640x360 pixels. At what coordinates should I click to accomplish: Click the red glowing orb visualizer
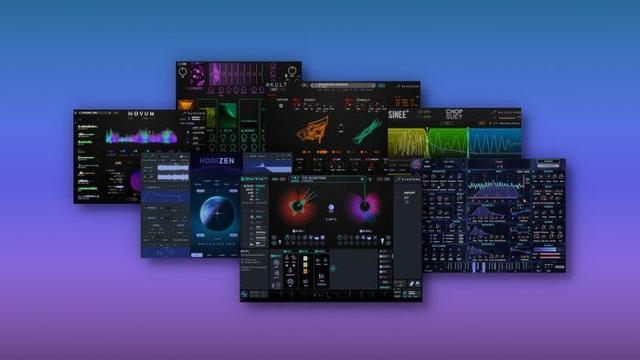click(x=298, y=205)
